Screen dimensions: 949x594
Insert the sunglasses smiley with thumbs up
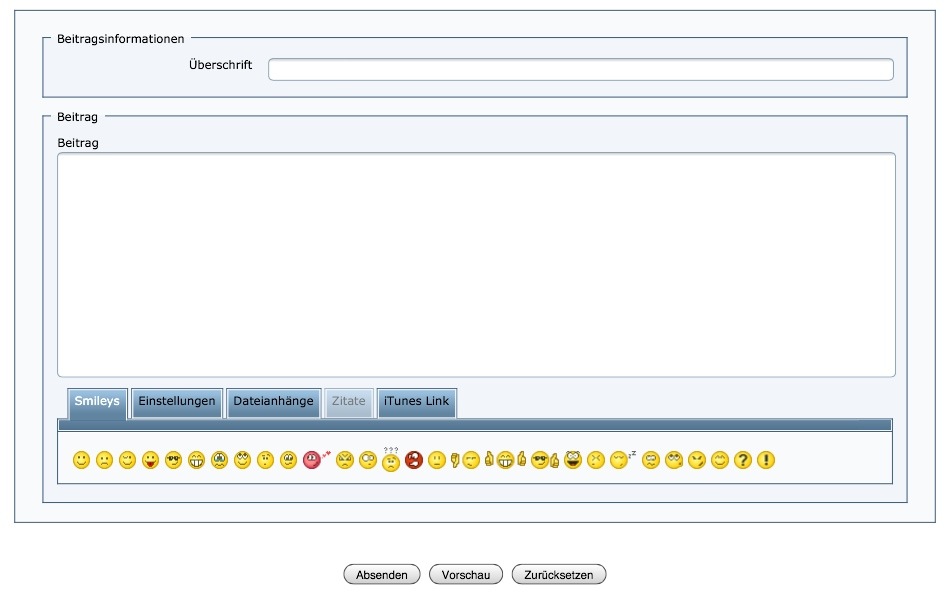point(545,460)
